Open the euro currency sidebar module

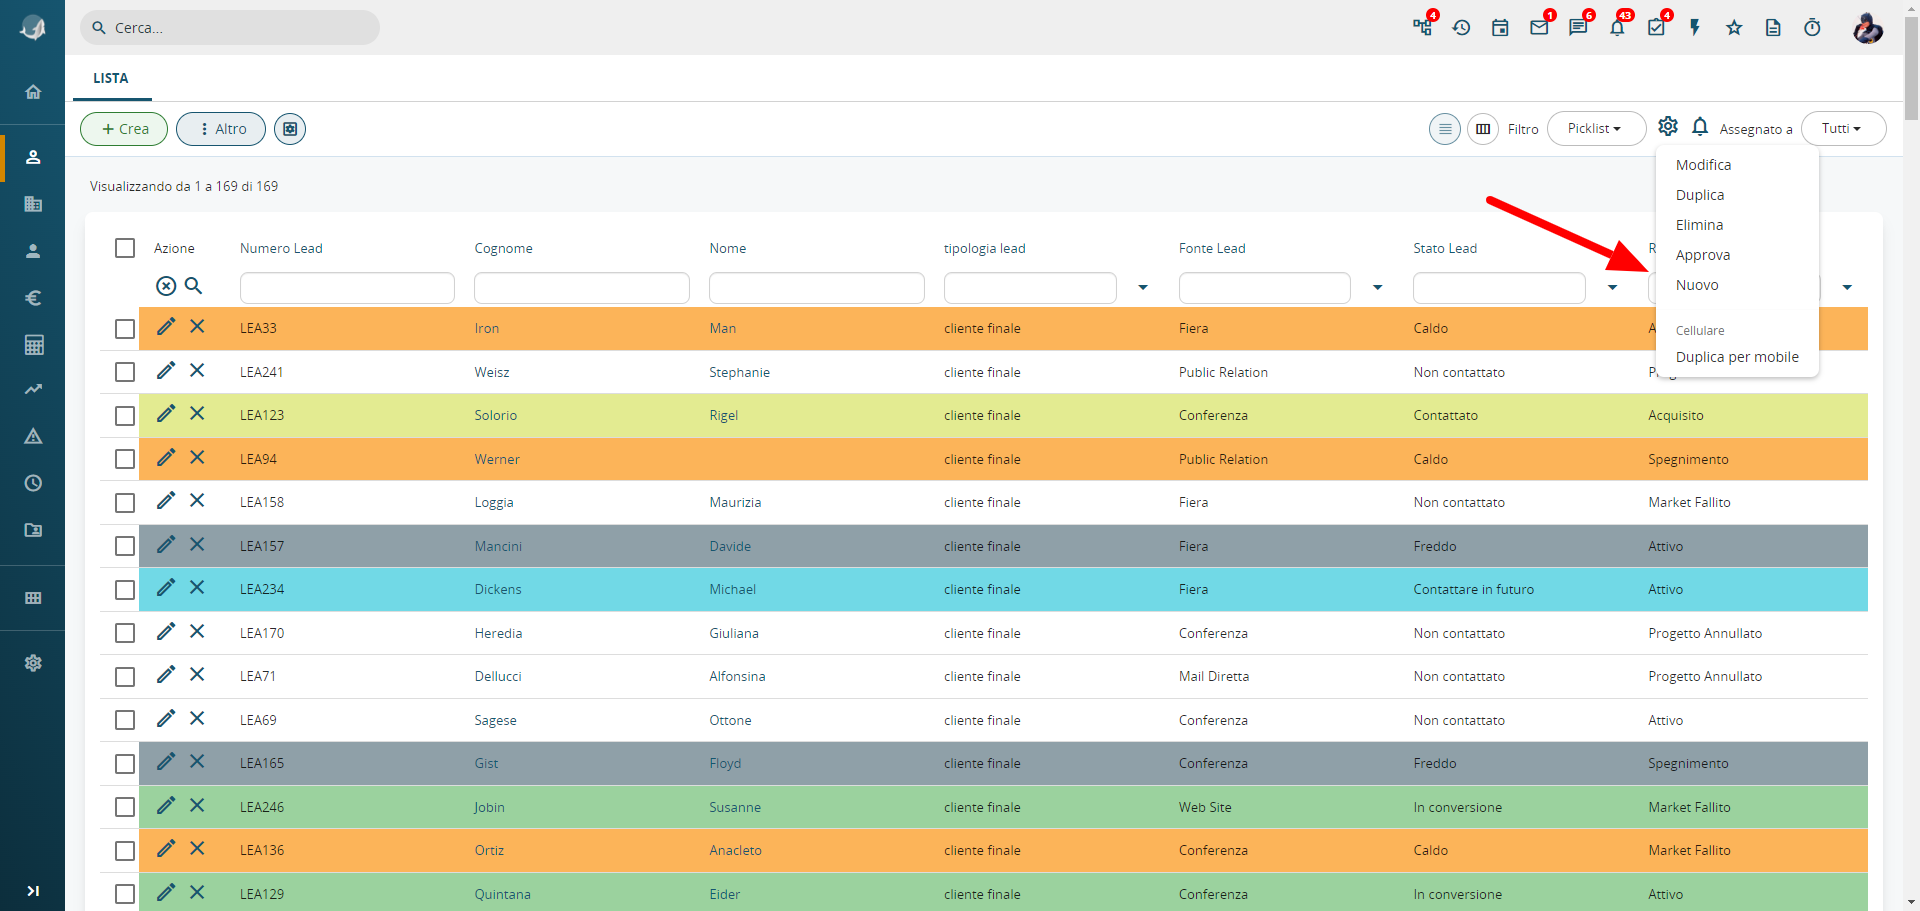coord(33,298)
